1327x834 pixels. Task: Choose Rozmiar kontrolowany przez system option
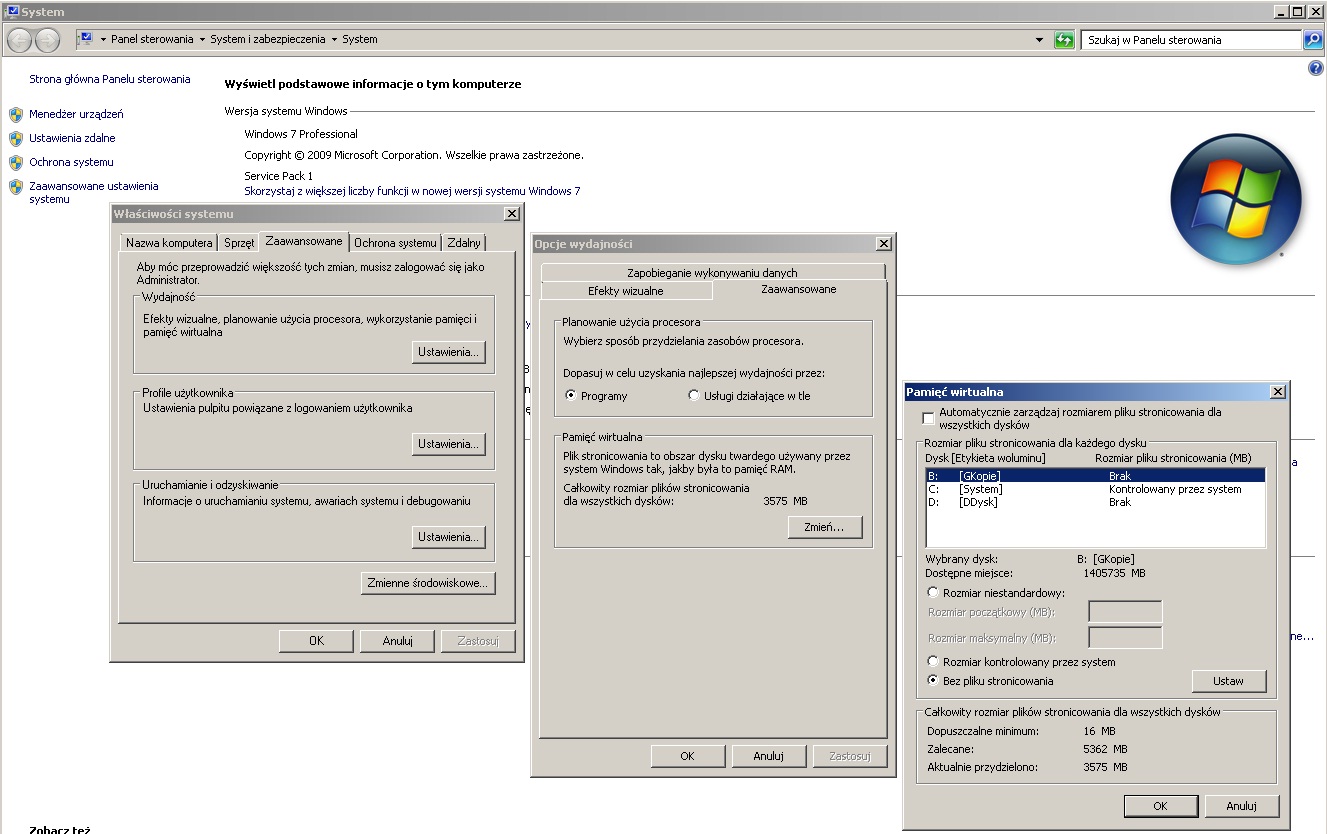point(933,662)
